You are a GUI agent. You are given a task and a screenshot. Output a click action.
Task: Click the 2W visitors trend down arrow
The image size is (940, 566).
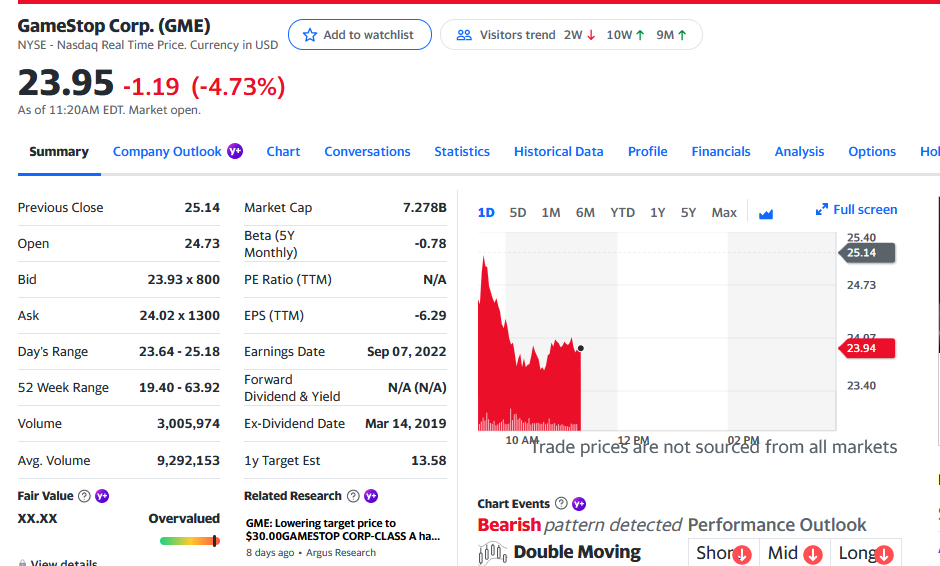tap(591, 35)
